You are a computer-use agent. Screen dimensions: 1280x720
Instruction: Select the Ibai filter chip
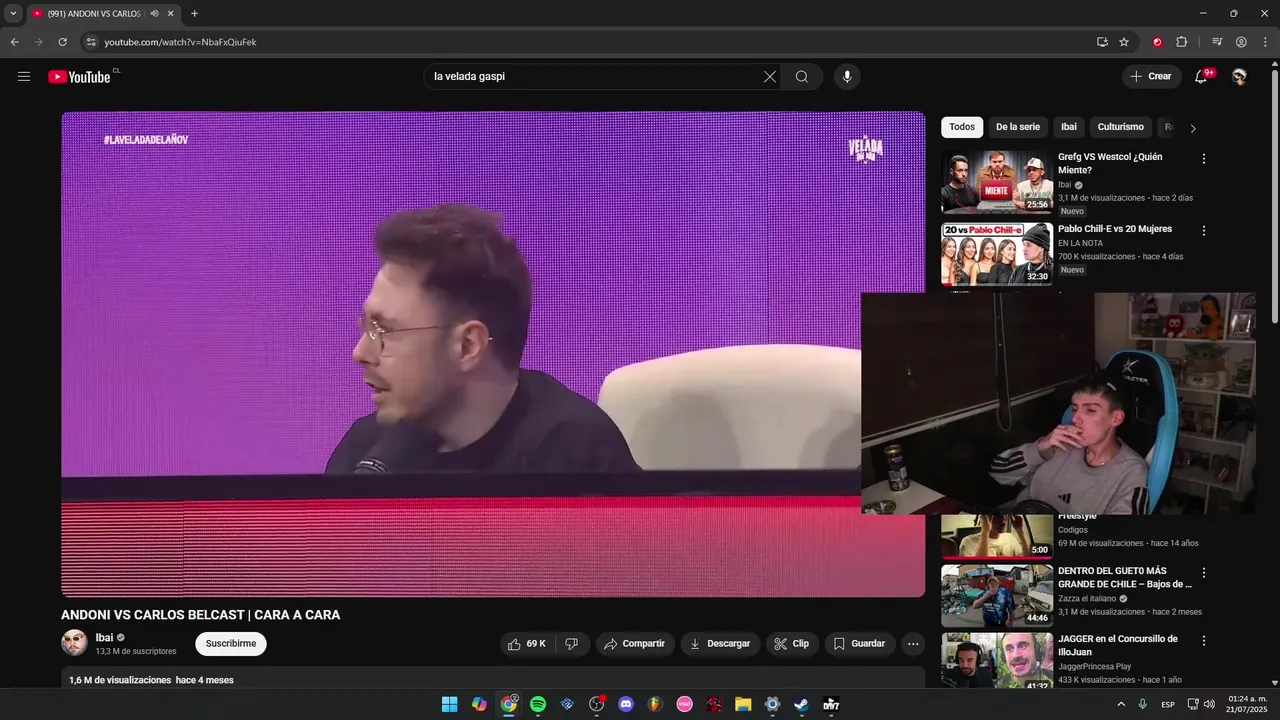(1069, 127)
